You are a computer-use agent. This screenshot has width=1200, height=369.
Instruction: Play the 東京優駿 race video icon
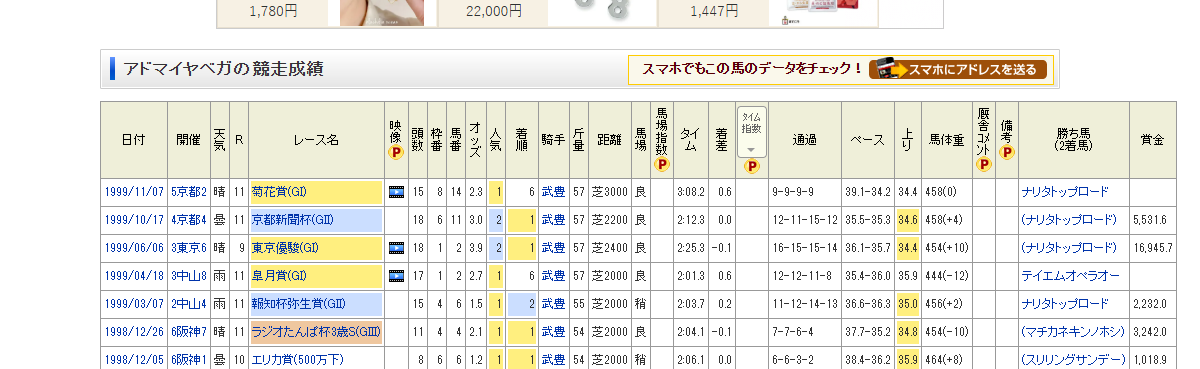(396, 247)
